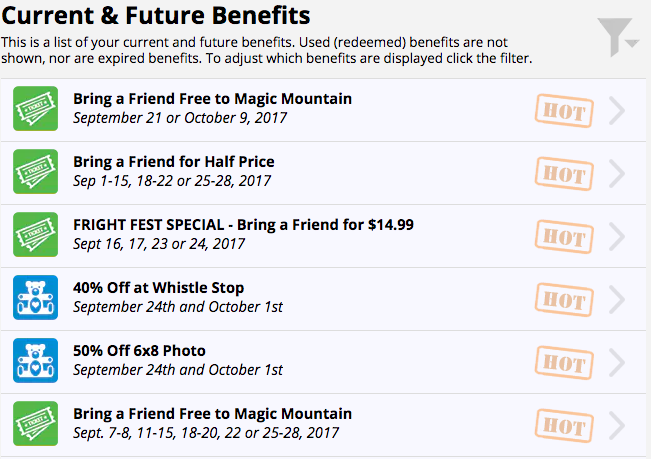The image size is (651, 459).
Task: Open 50% Off 6x8 Photo benefit
Action: [x=139, y=351]
